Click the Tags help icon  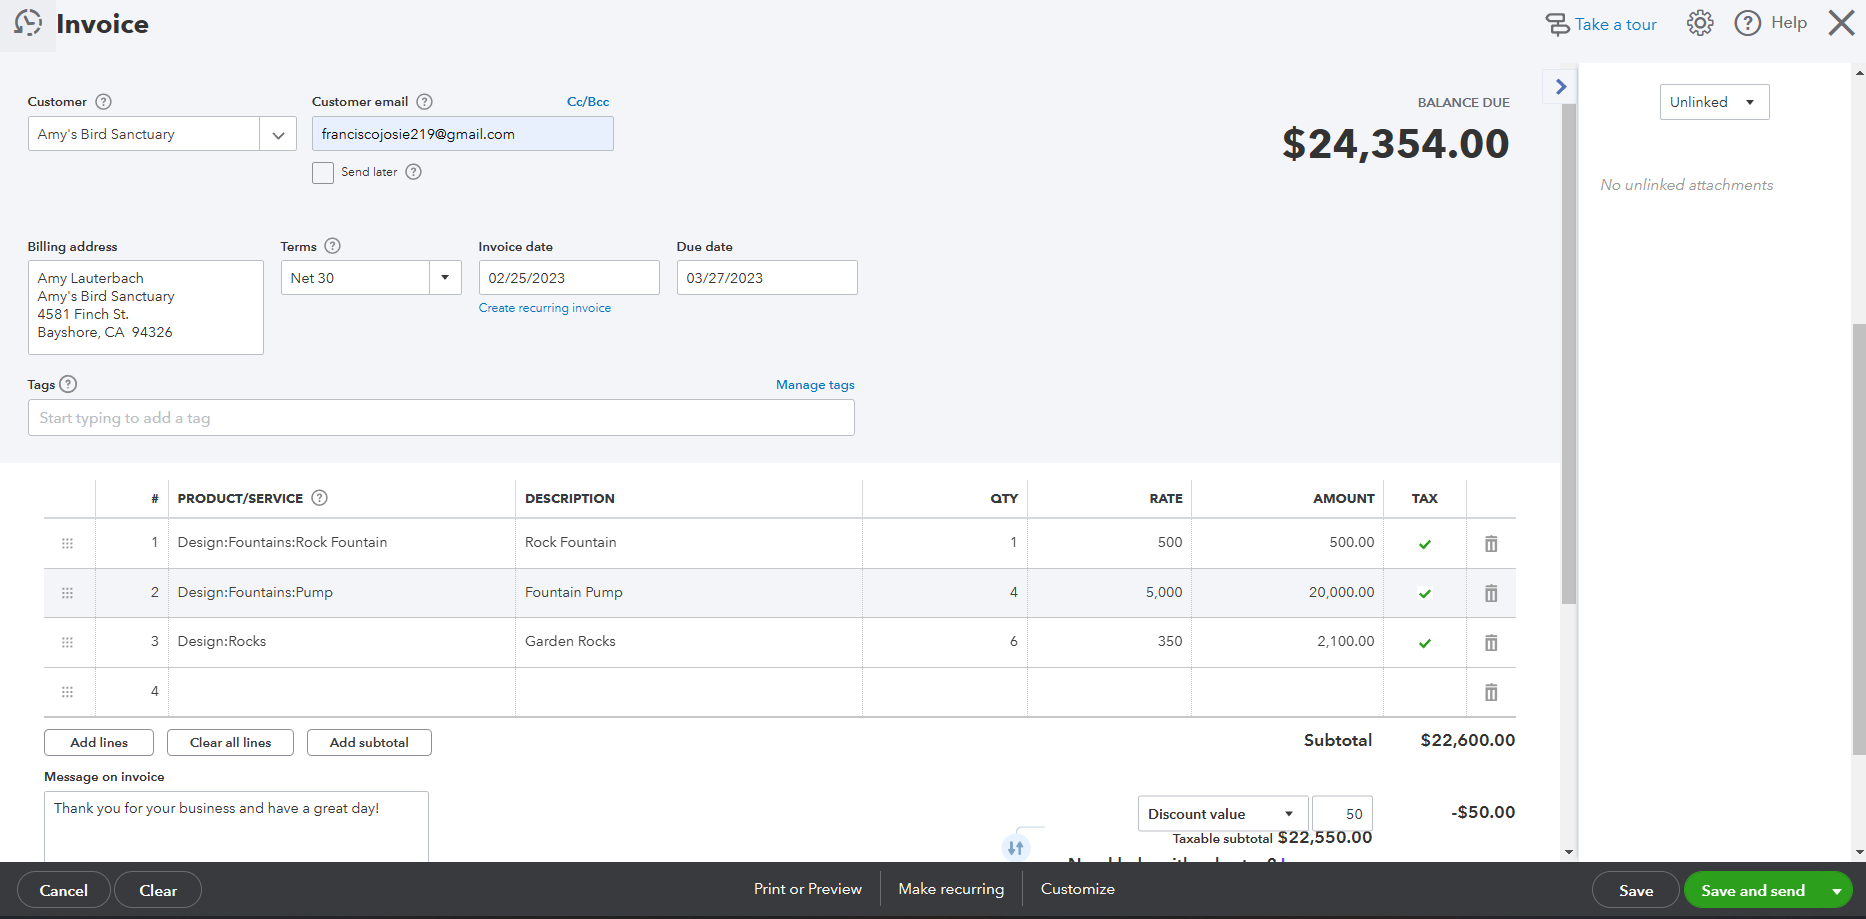point(68,384)
